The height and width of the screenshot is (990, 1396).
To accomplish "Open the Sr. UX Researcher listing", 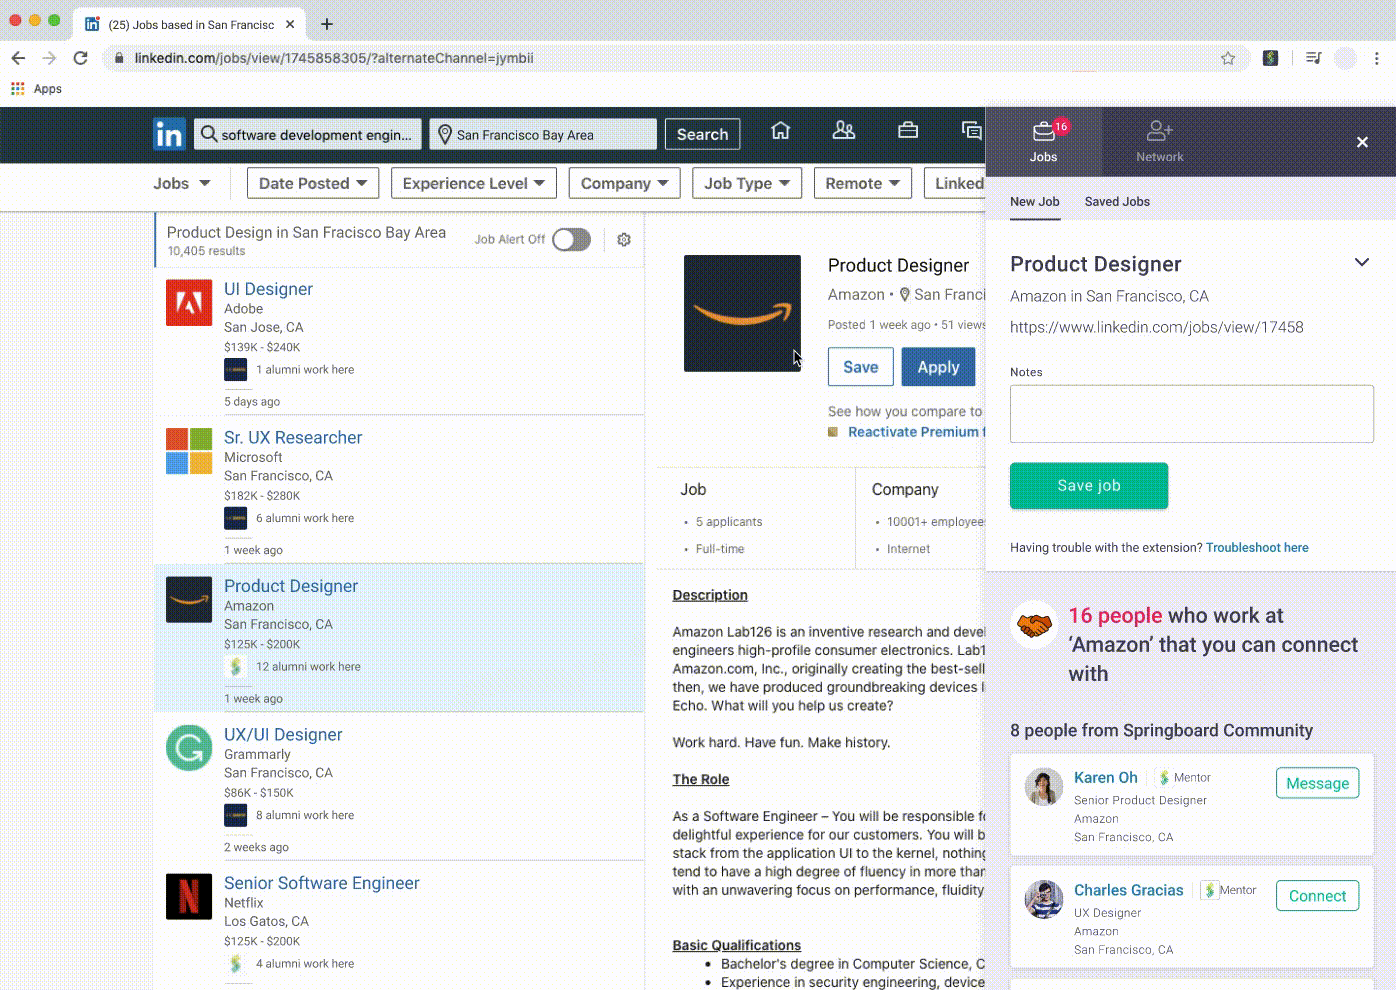I will [x=293, y=438].
